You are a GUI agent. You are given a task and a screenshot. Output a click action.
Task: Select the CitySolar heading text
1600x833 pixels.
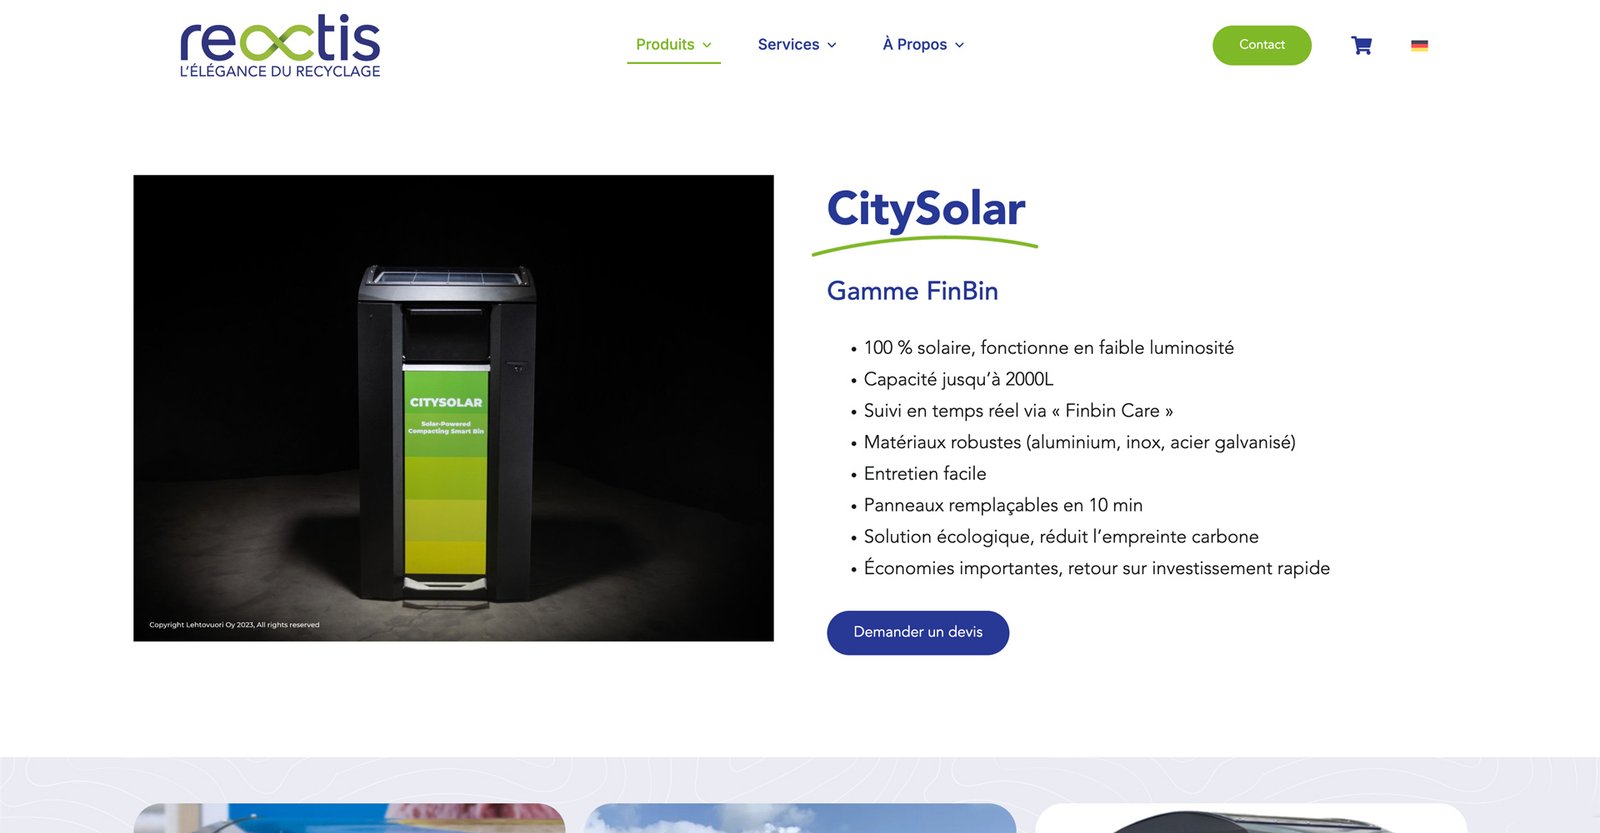pos(926,210)
